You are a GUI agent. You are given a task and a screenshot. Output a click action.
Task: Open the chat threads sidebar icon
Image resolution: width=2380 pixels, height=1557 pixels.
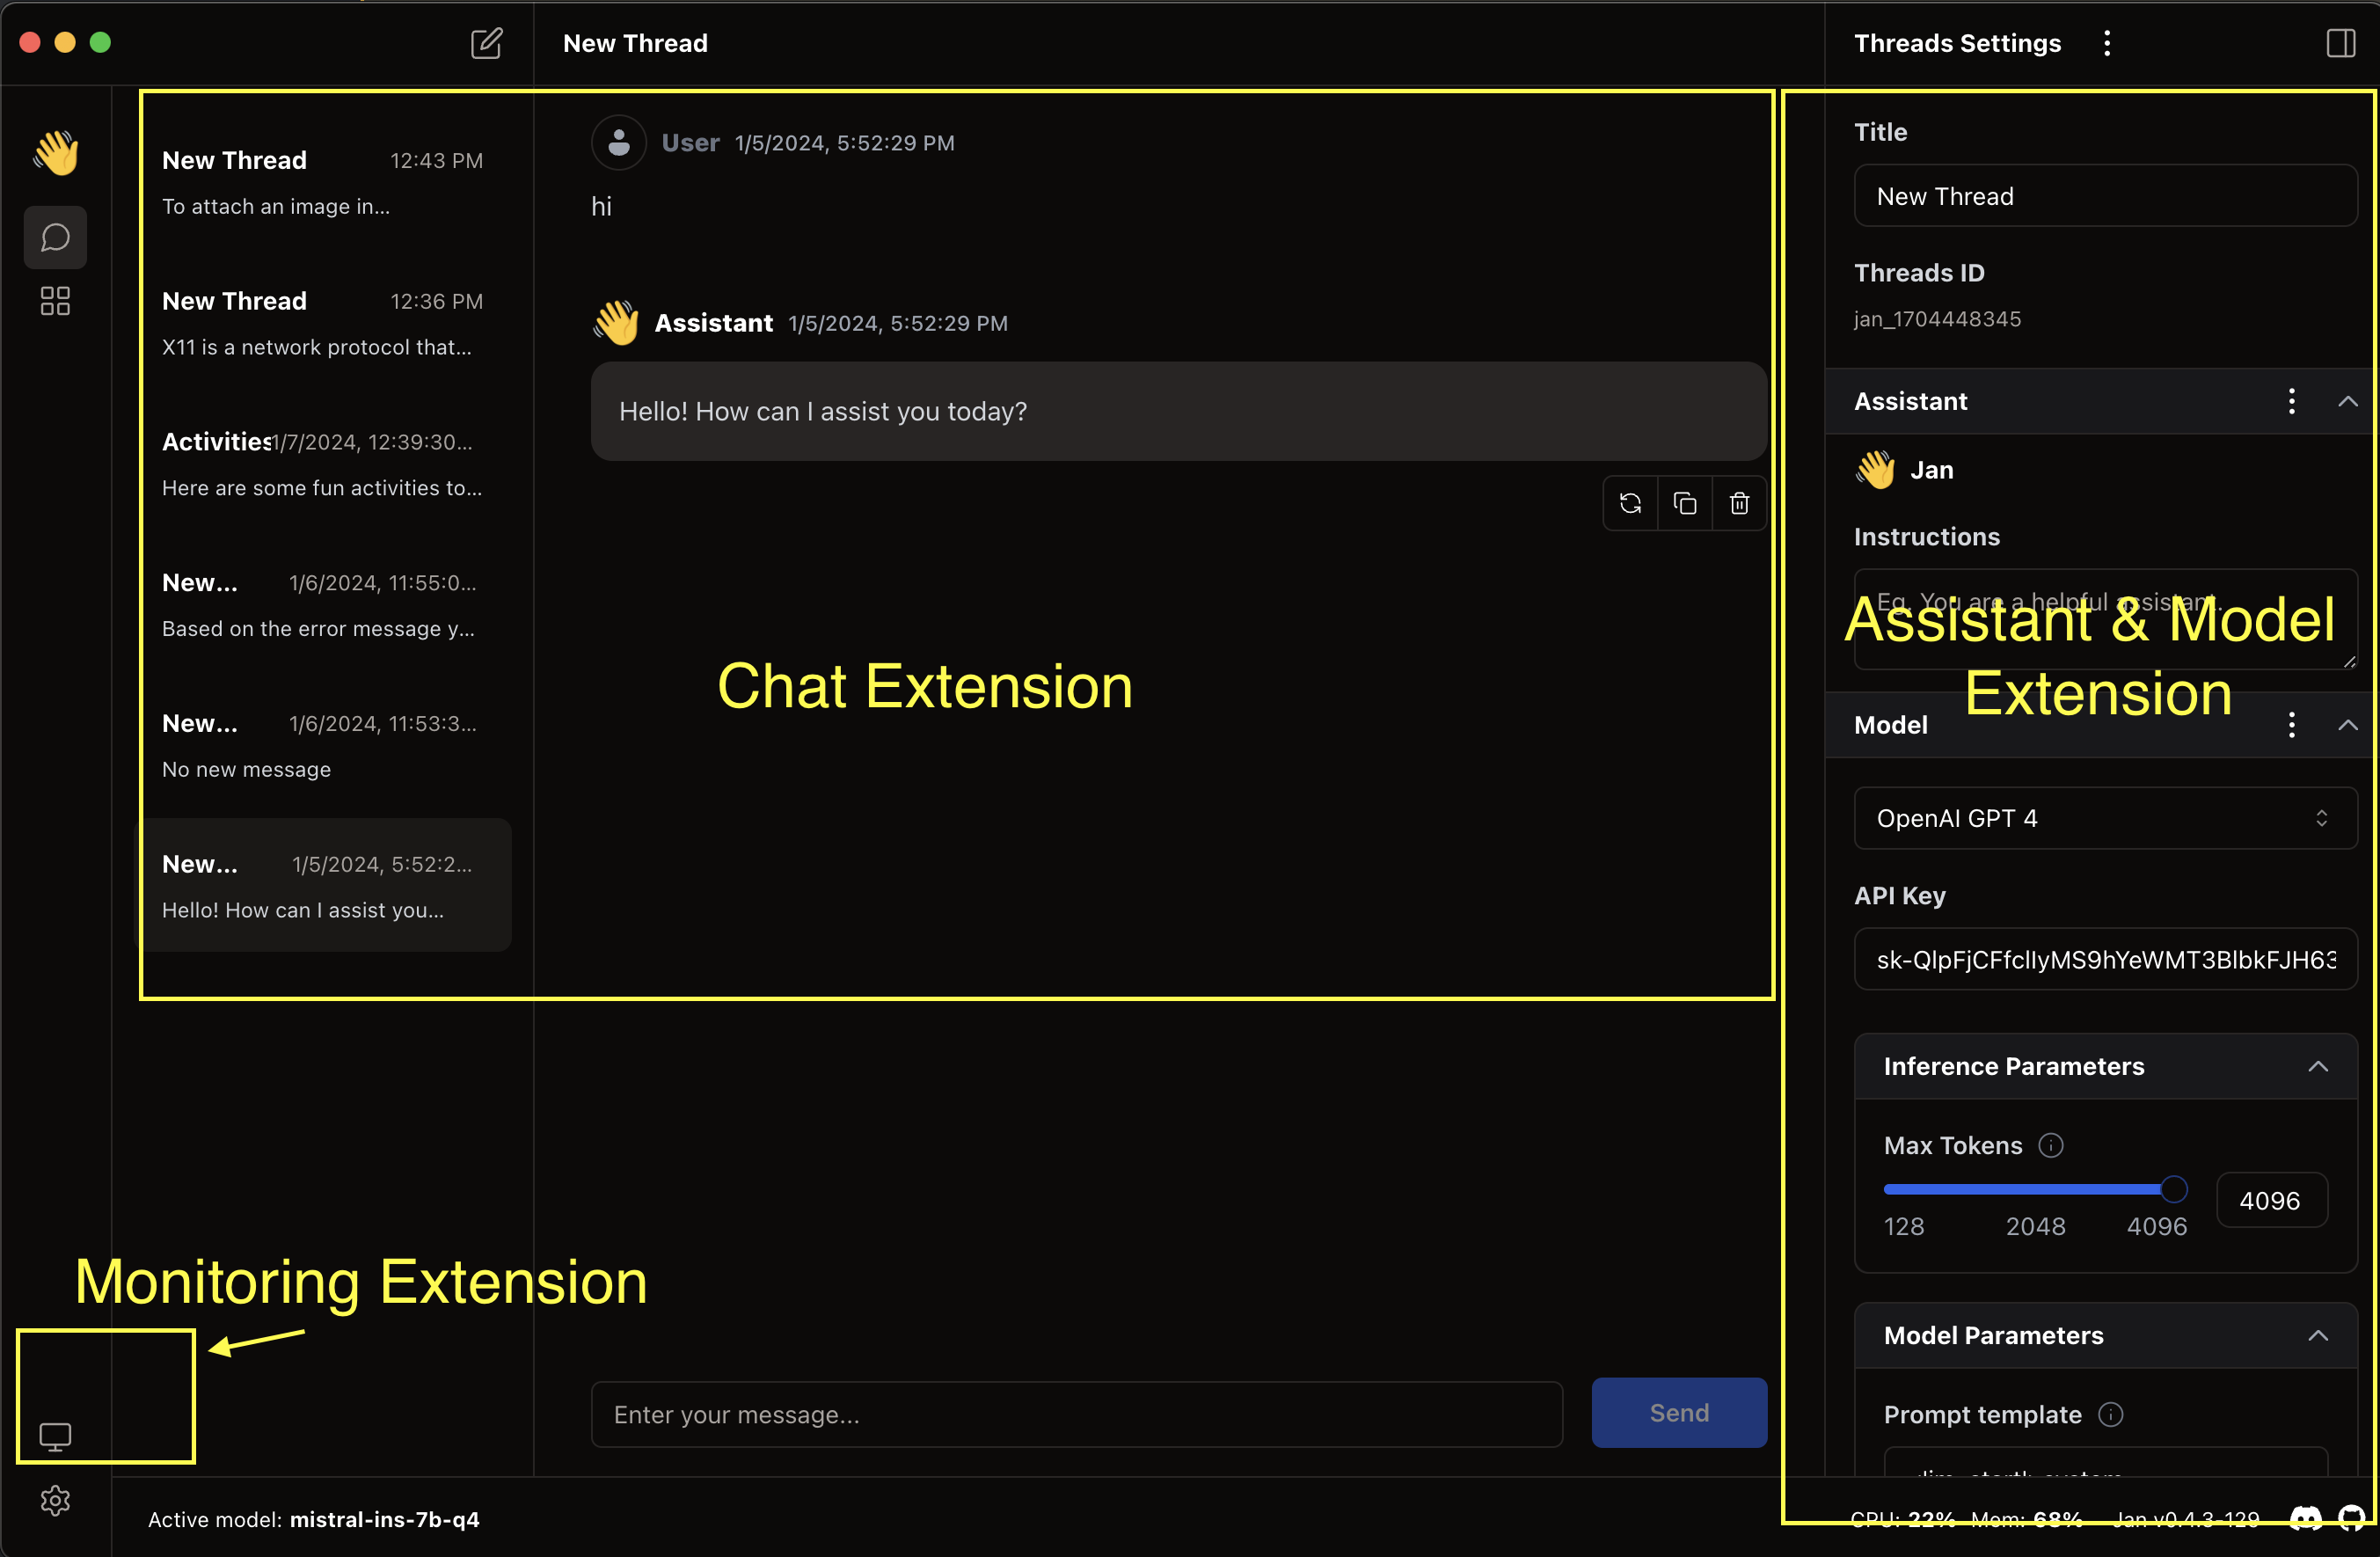pyautogui.click(x=55, y=237)
